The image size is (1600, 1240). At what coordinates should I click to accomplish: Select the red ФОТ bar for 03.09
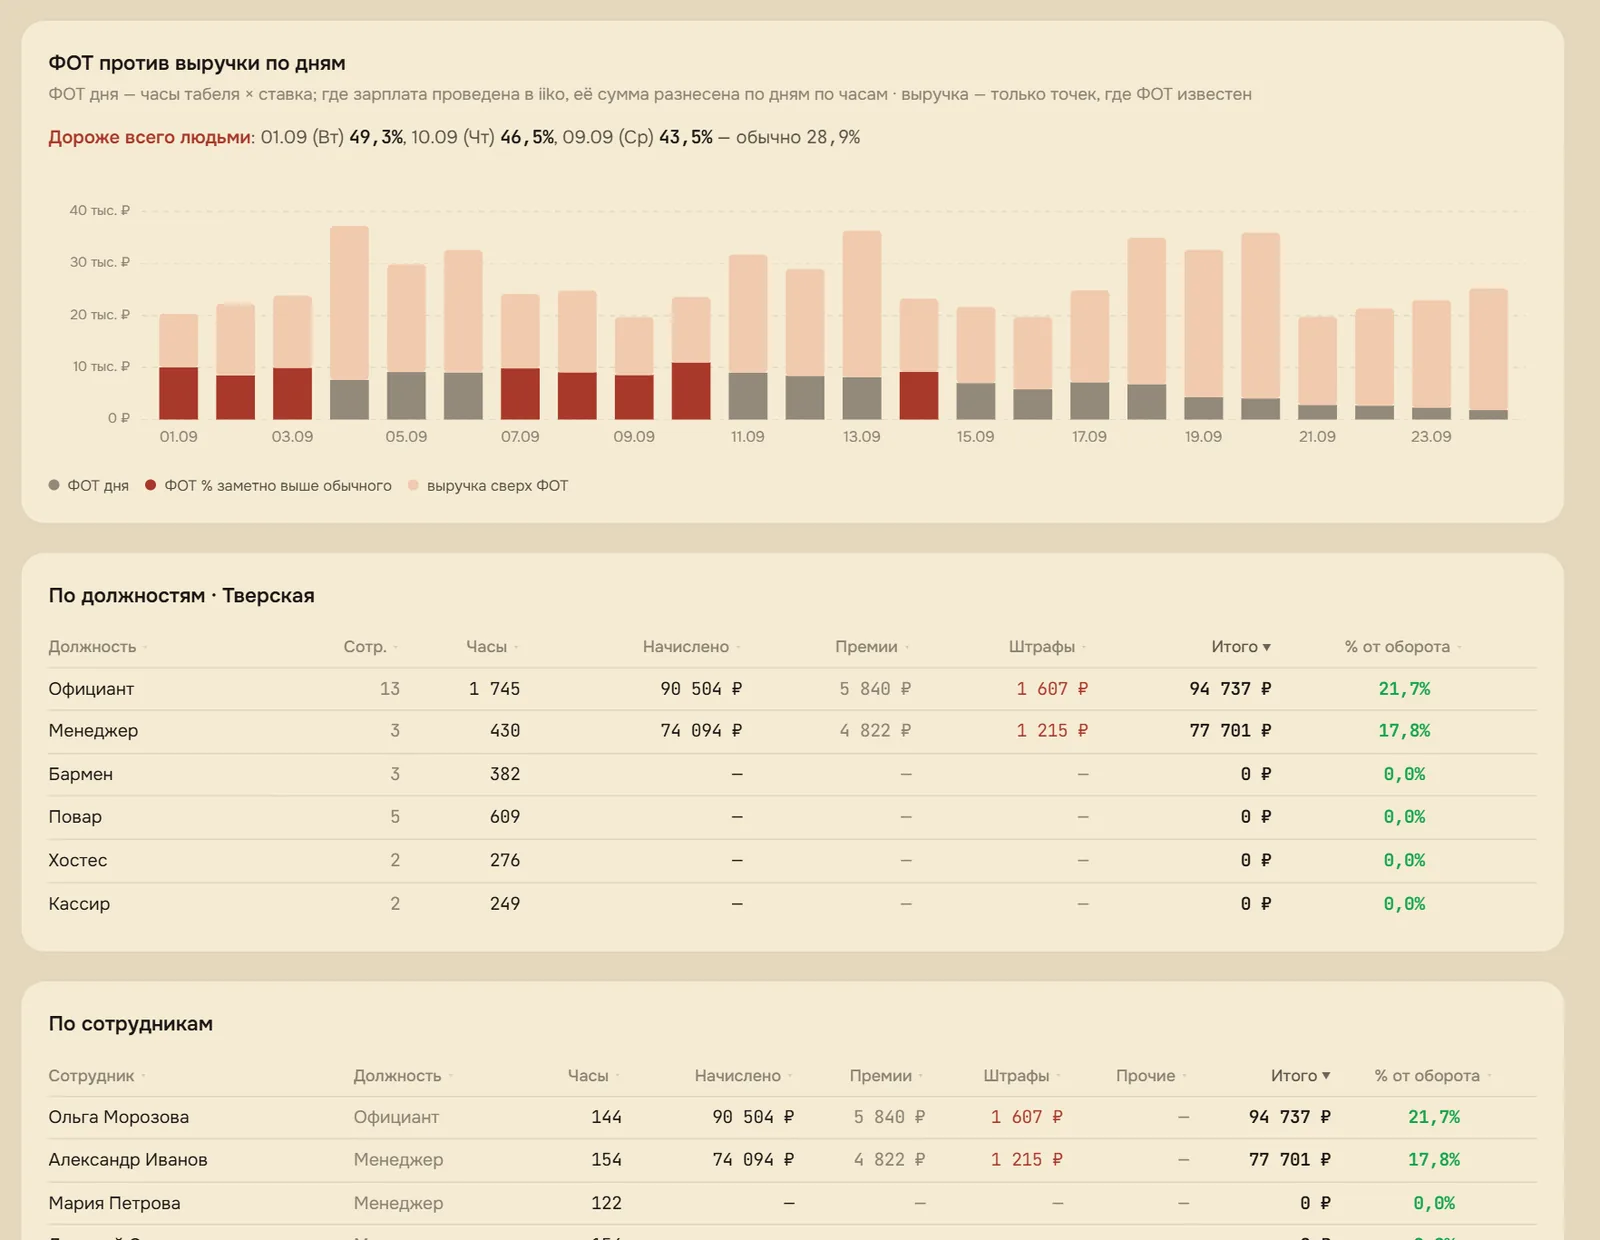tap(292, 394)
